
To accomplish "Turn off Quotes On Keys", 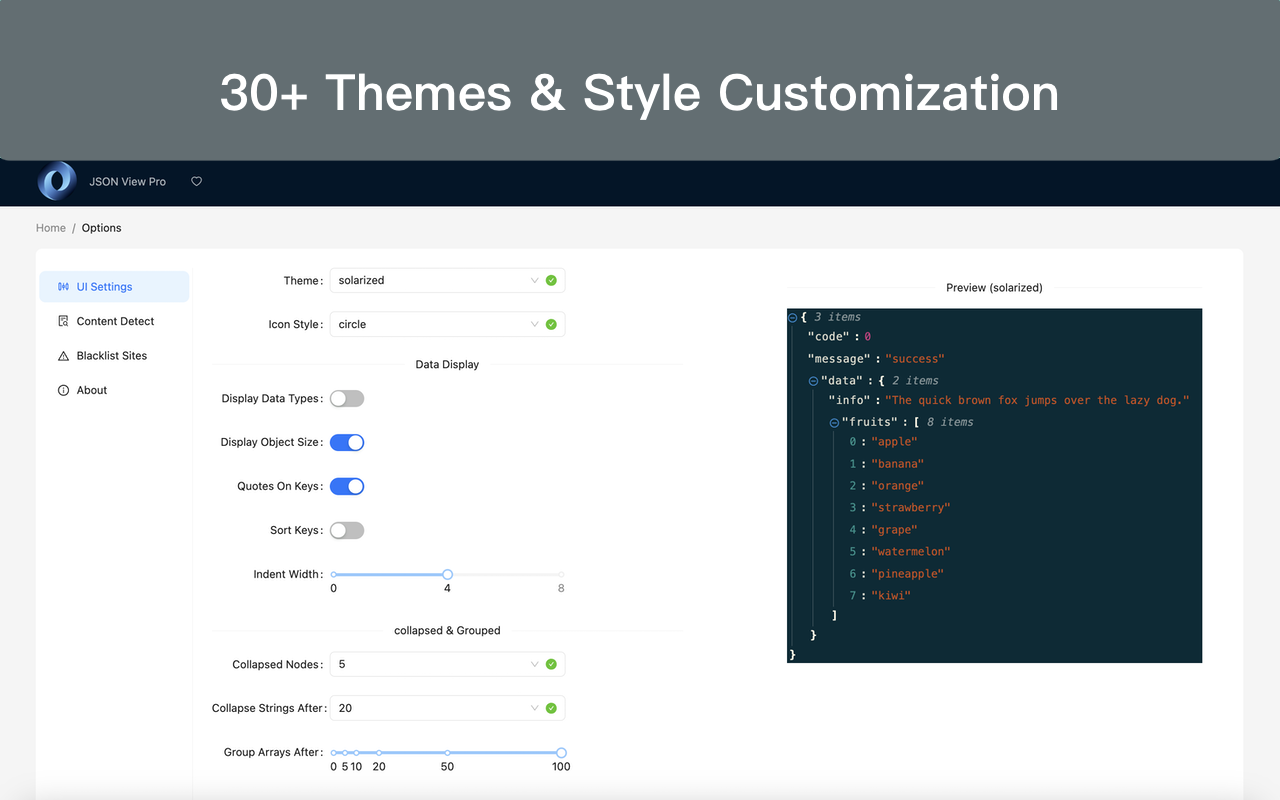I will 347,486.
